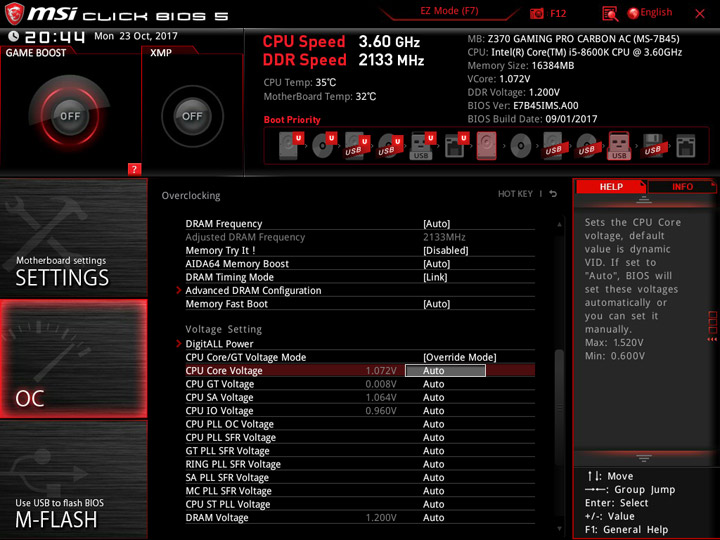Open the BIOS search magnifier icon
This screenshot has width=720, height=540.
click(x=610, y=14)
